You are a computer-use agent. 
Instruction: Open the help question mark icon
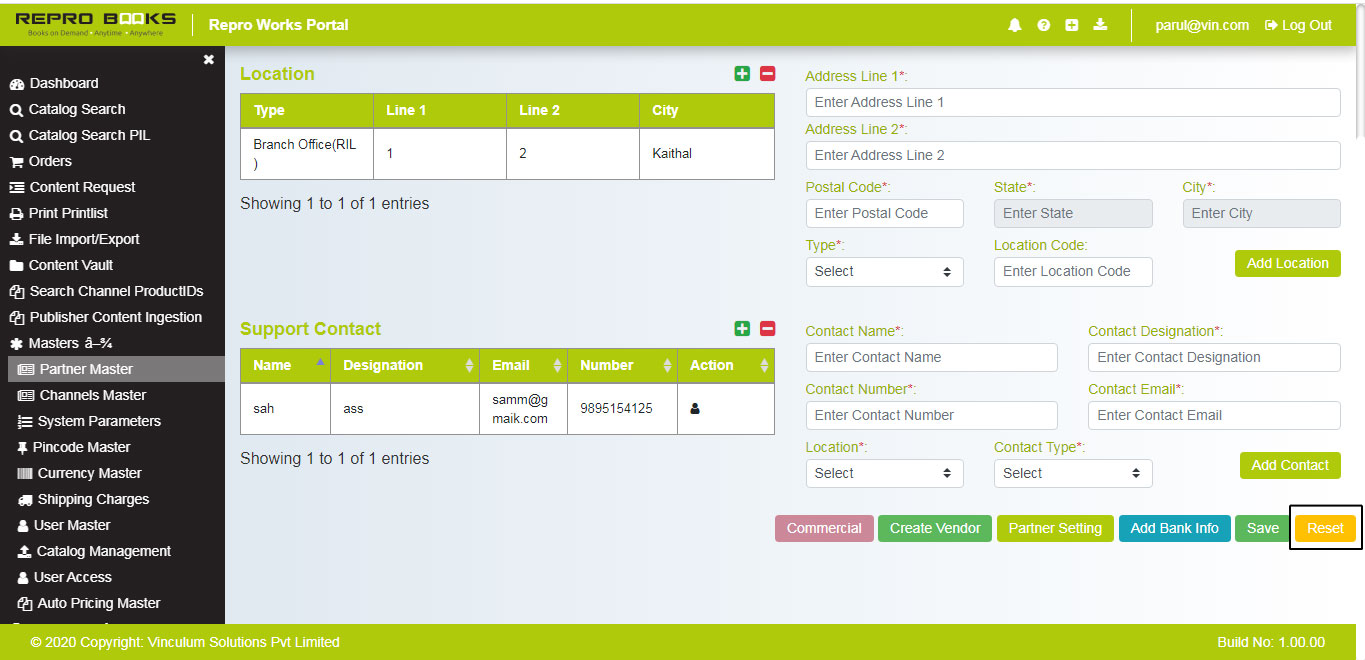tap(1043, 25)
